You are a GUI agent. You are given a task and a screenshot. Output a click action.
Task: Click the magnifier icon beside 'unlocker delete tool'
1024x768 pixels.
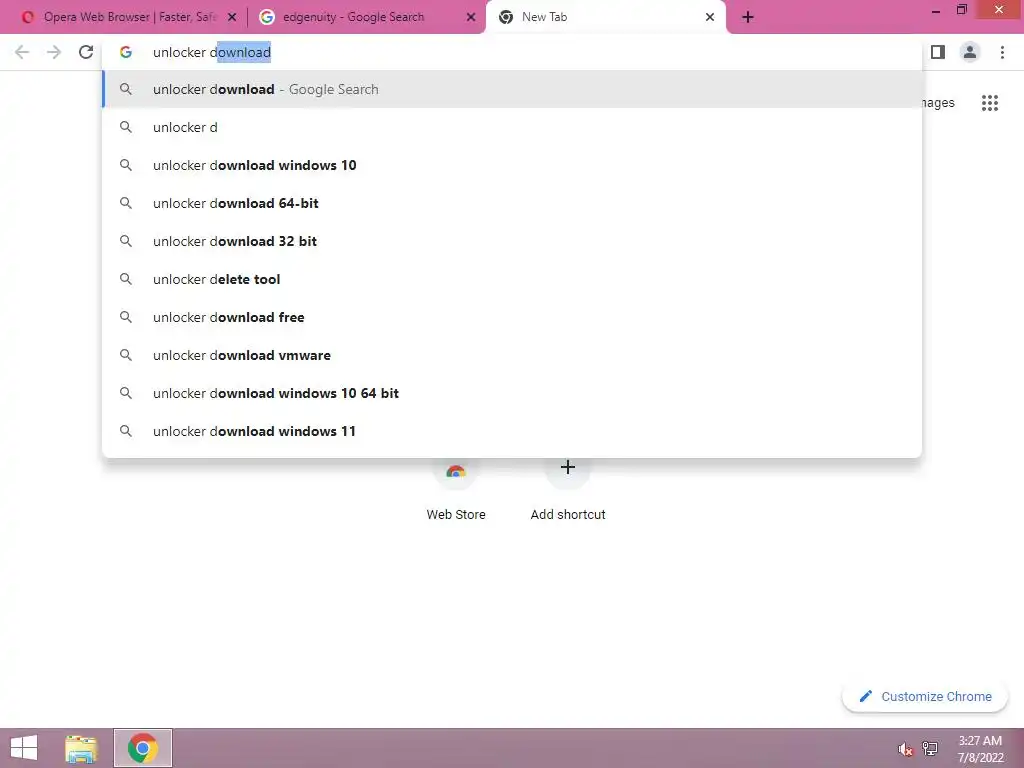point(125,279)
